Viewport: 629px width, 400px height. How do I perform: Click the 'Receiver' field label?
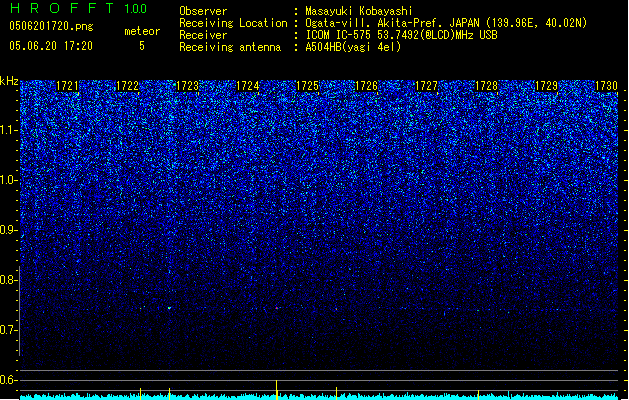pyautogui.click(x=203, y=35)
